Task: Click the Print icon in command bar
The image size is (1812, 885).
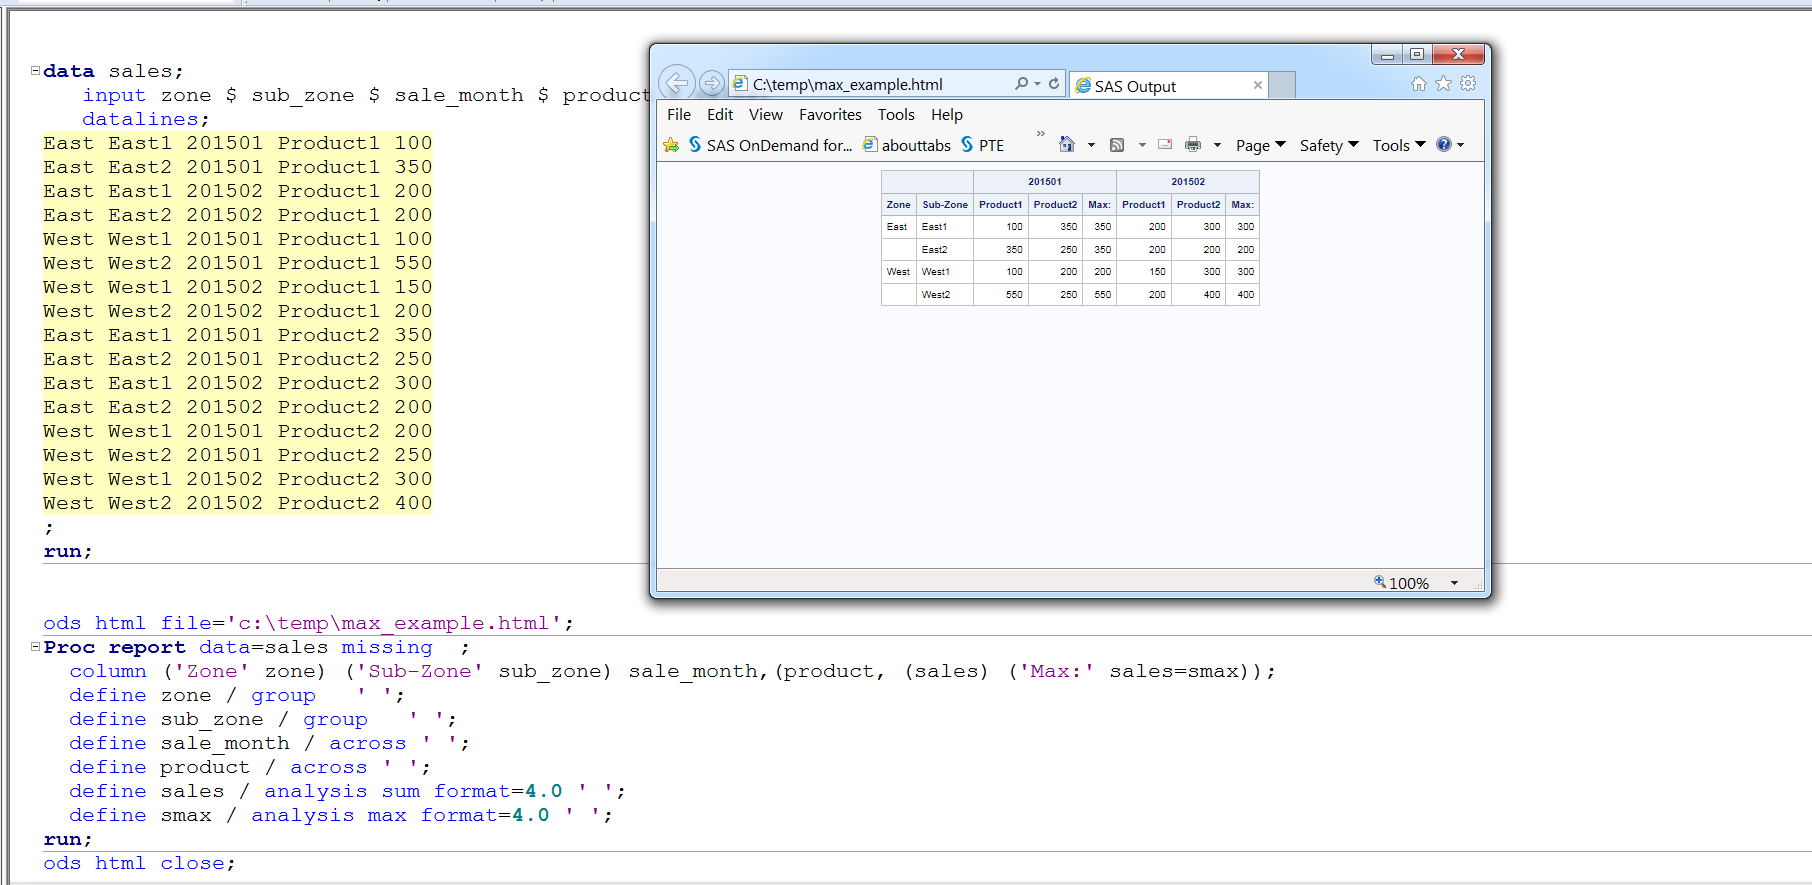Action: [x=1192, y=145]
